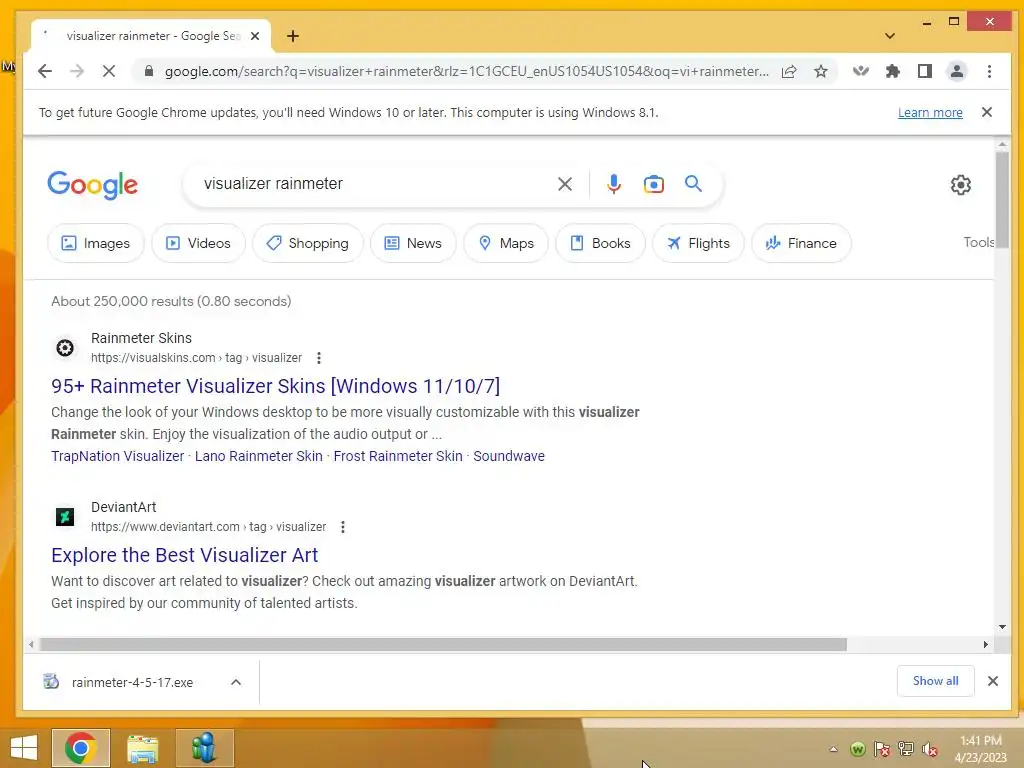
Task: Open search Tools
Action: click(x=979, y=242)
